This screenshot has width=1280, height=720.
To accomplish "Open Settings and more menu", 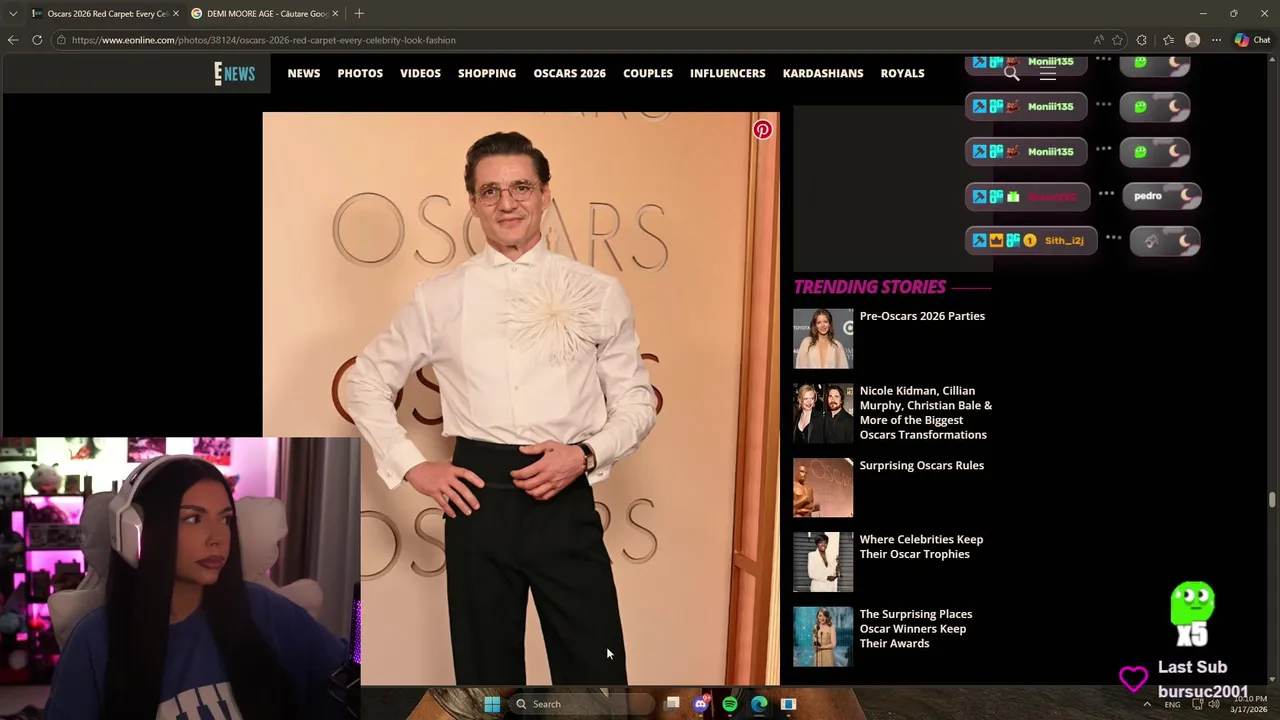I will coord(1216,40).
